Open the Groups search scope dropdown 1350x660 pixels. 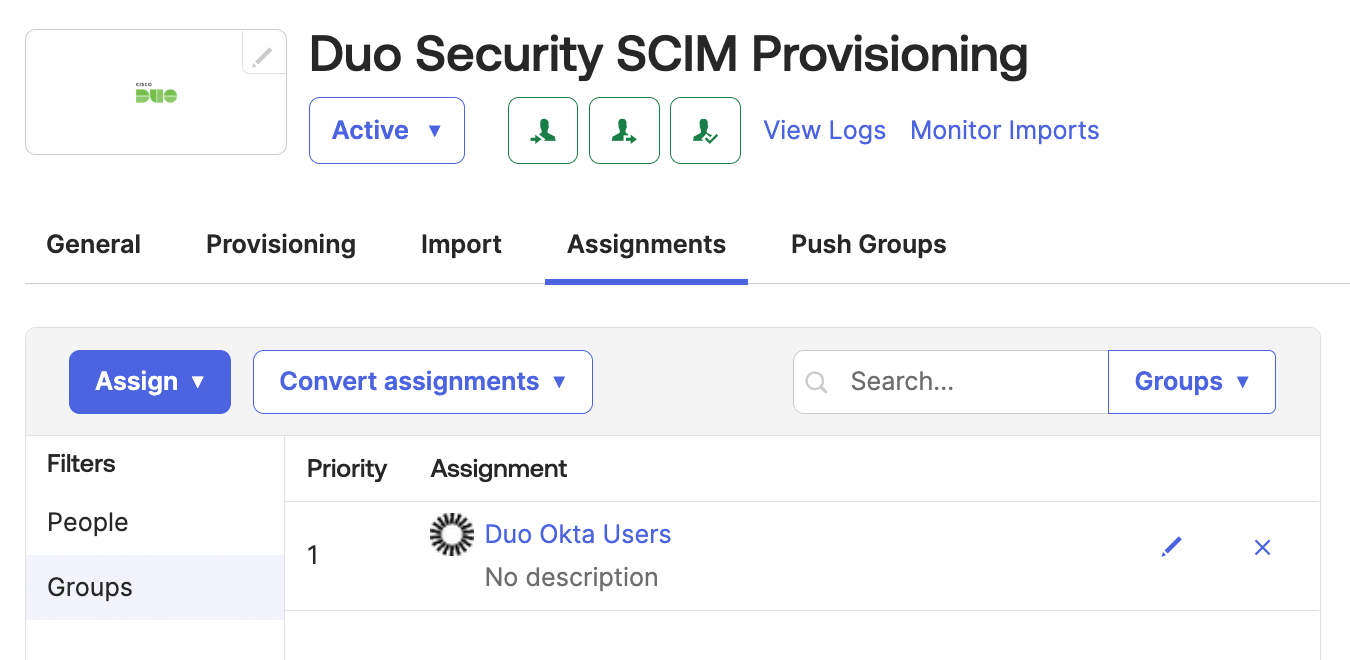1191,381
